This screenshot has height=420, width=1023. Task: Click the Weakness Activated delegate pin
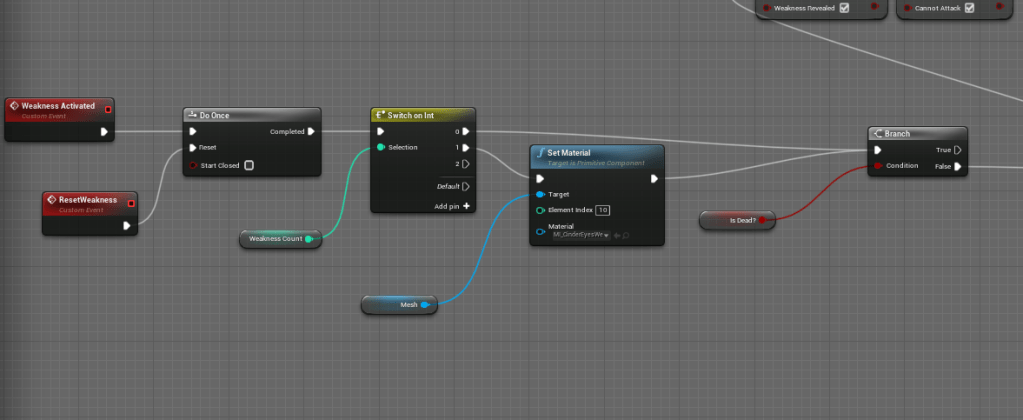click(x=108, y=107)
